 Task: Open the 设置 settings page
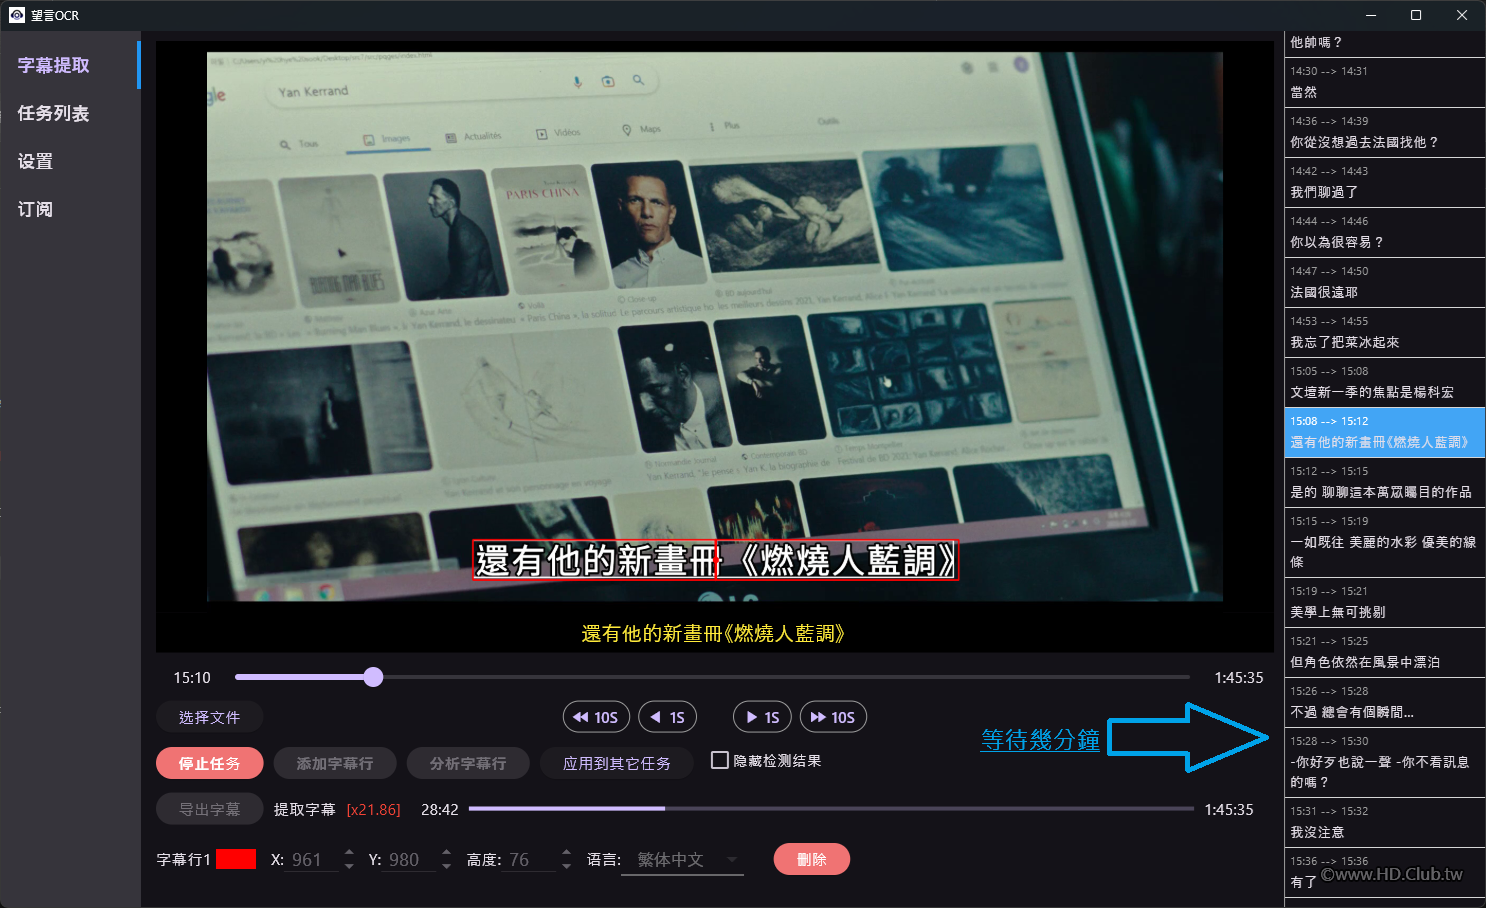click(x=70, y=161)
